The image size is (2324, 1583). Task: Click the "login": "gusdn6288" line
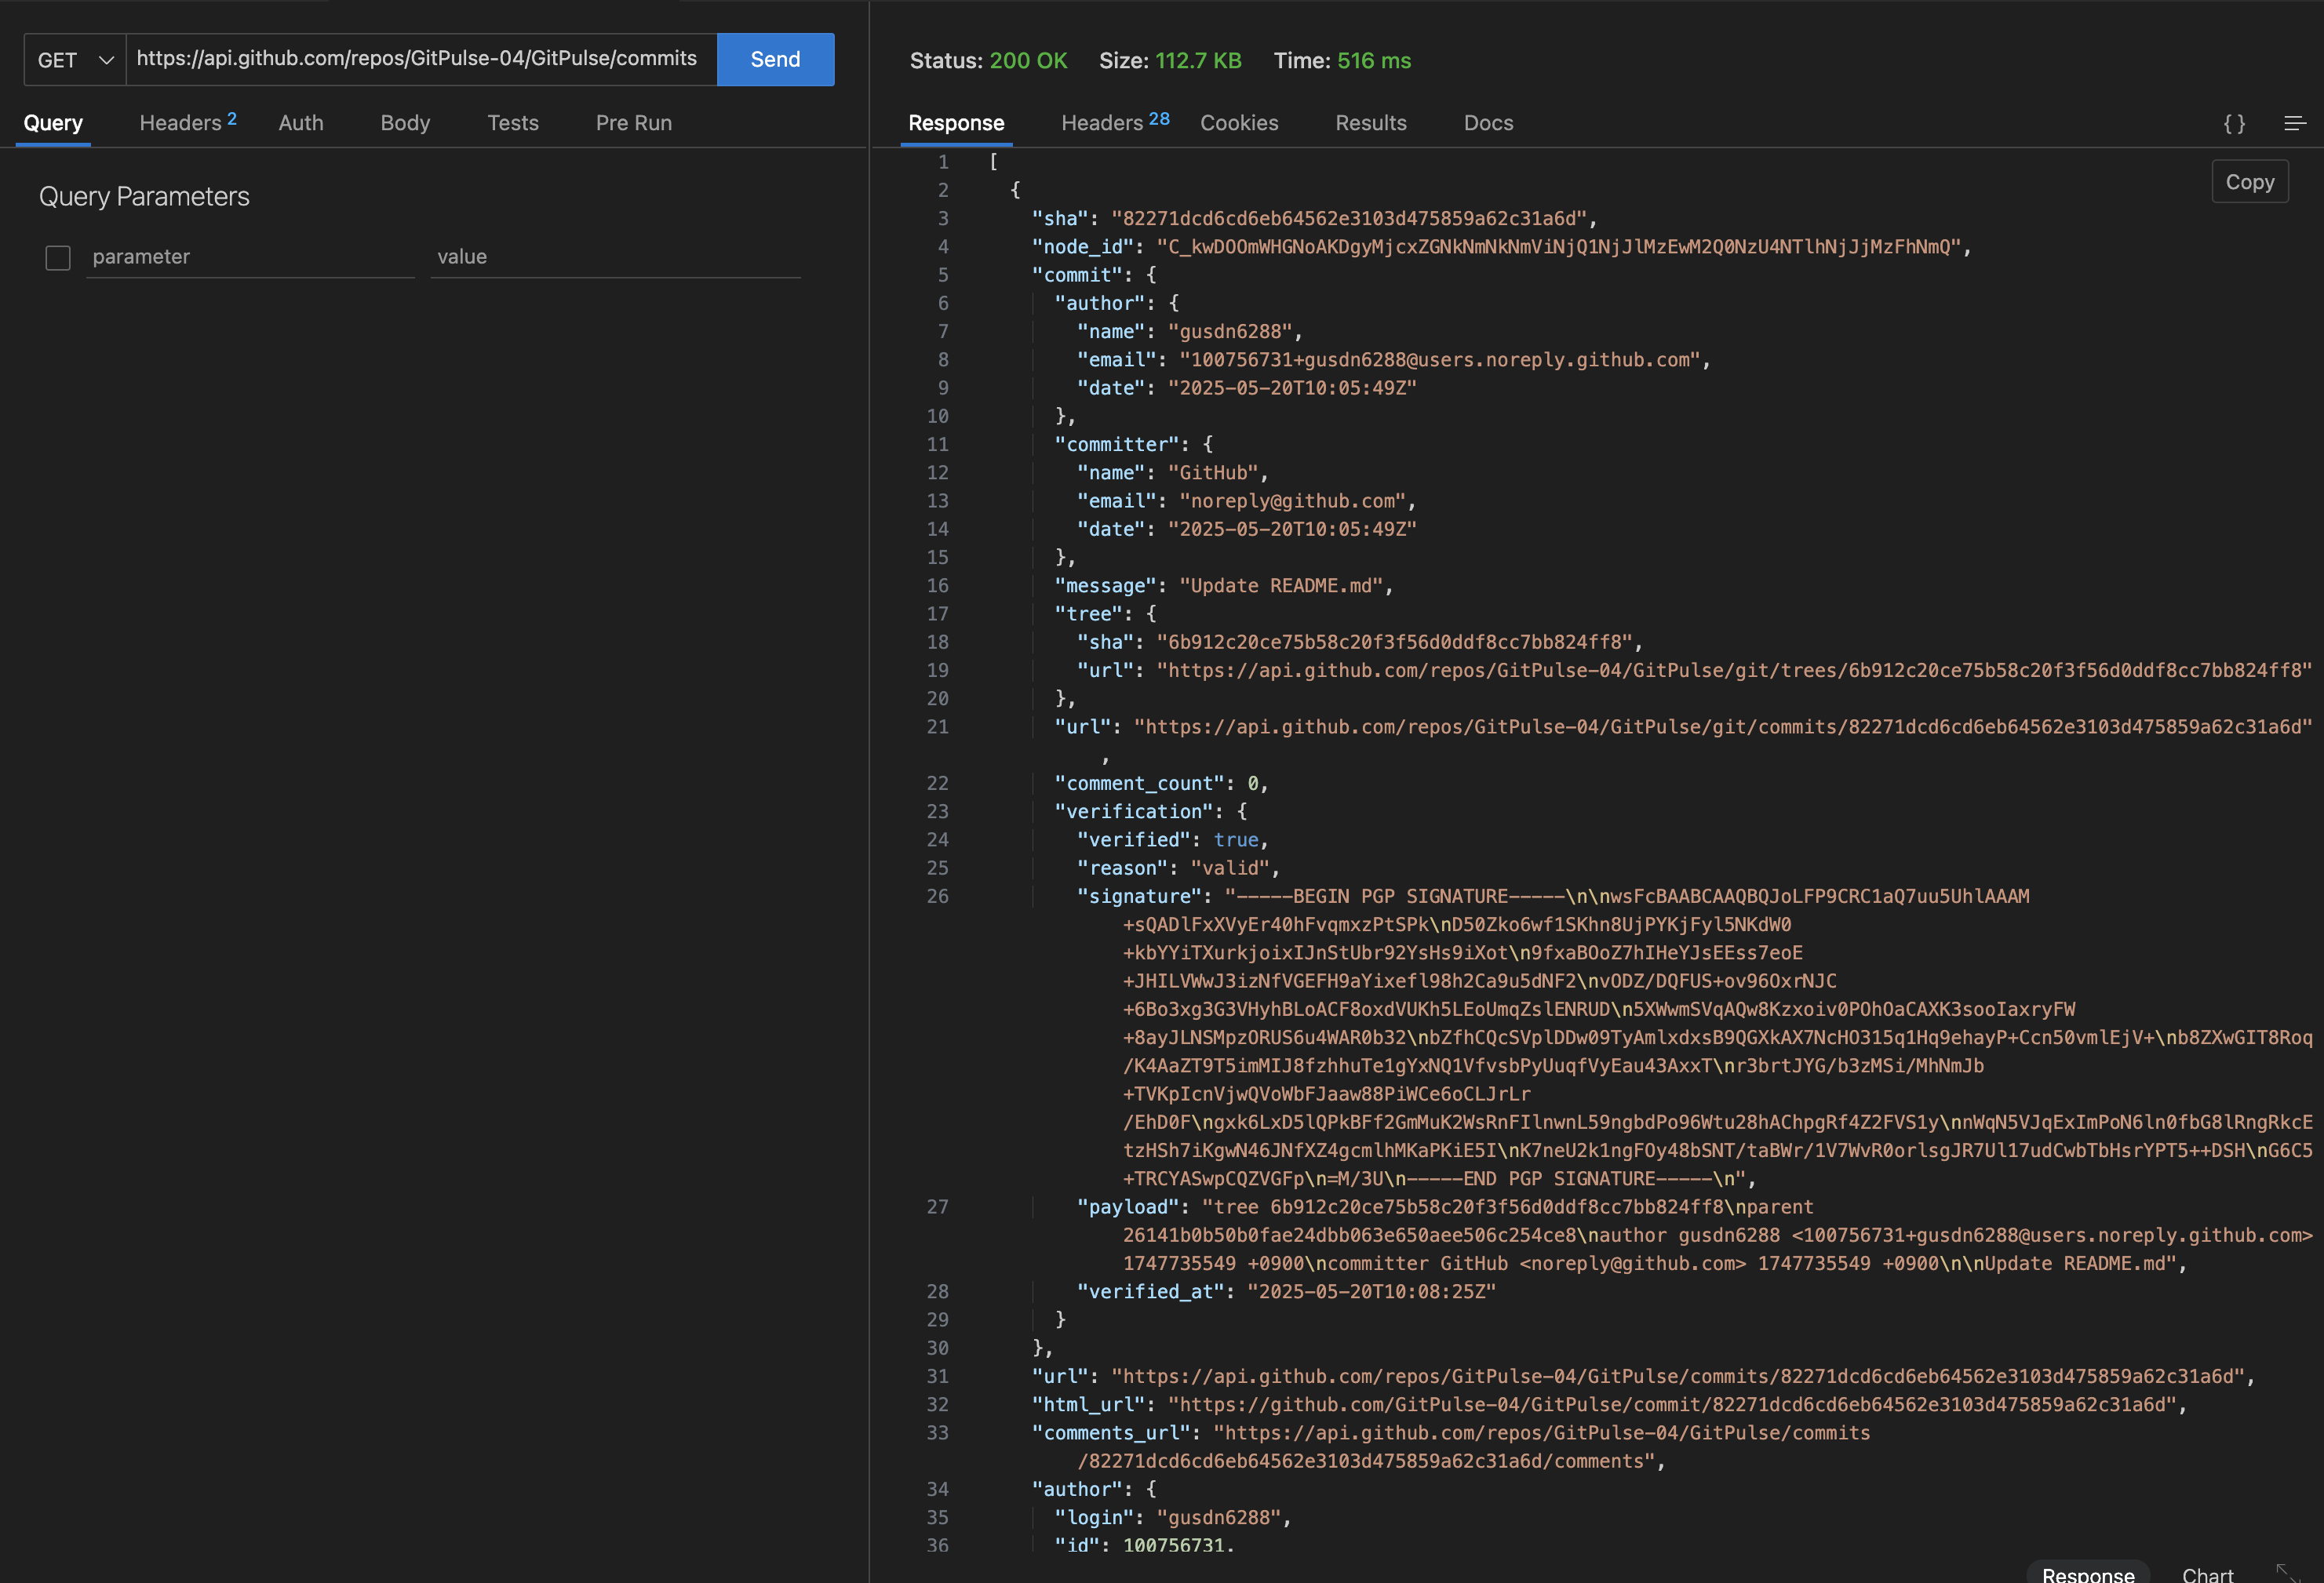tap(1172, 1518)
